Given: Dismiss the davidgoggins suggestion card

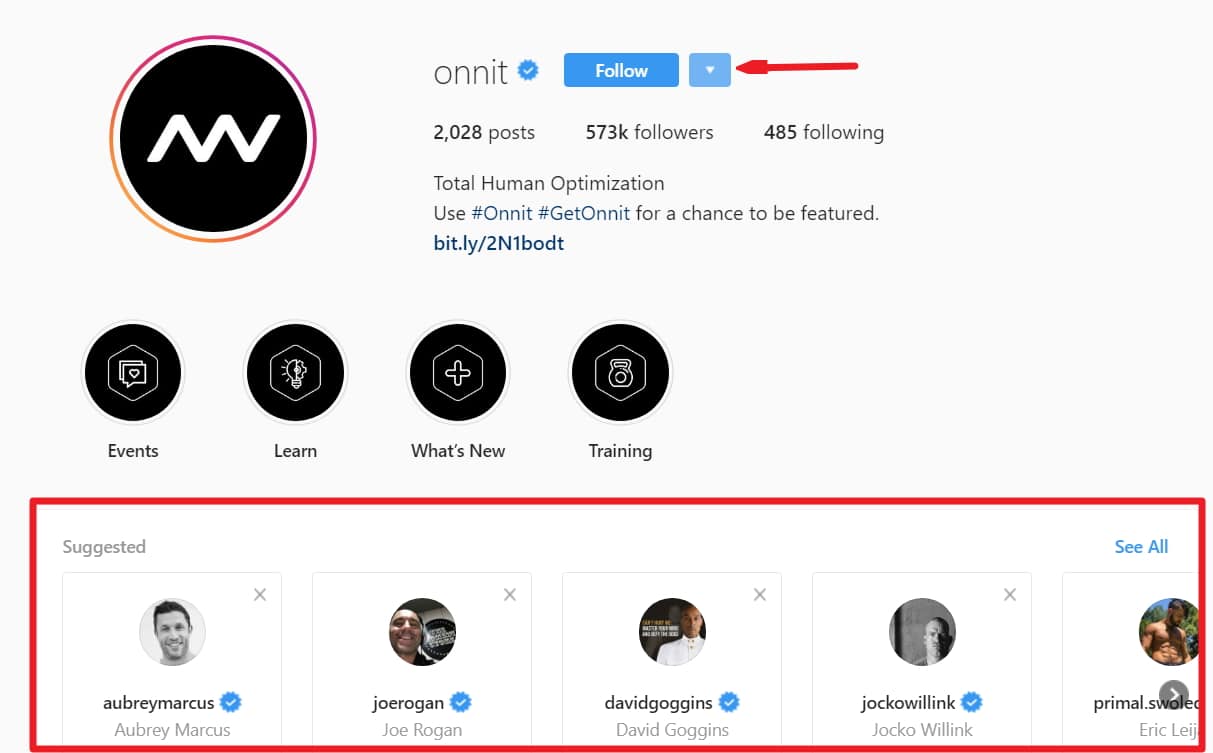Looking at the screenshot, I should [760, 595].
